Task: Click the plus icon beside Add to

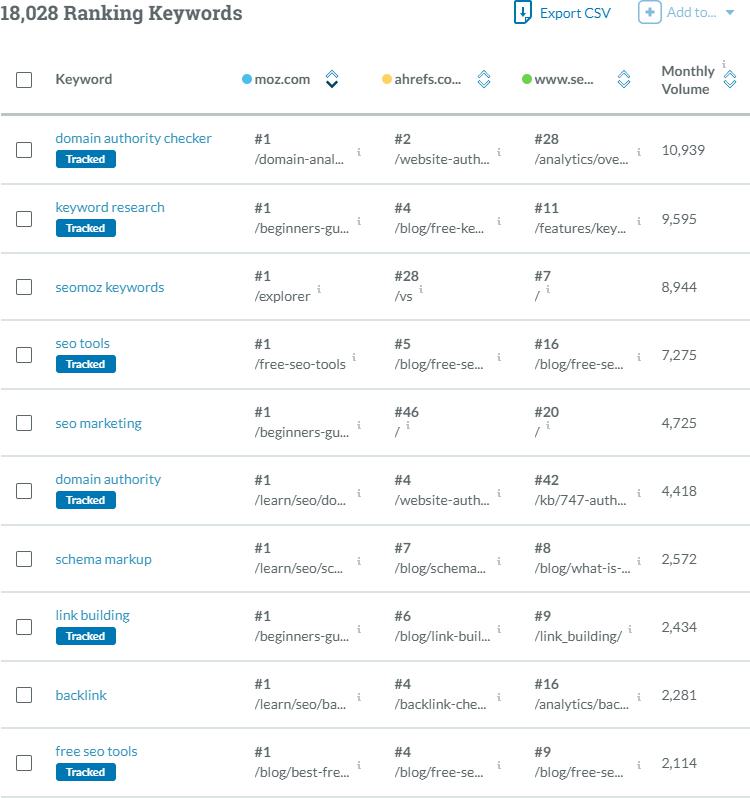Action: click(649, 13)
